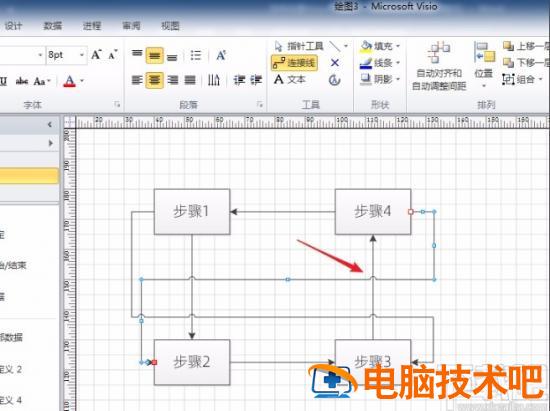Click Bring Forward (上移一层) button
Screen dimensions: 550x411
click(525, 46)
